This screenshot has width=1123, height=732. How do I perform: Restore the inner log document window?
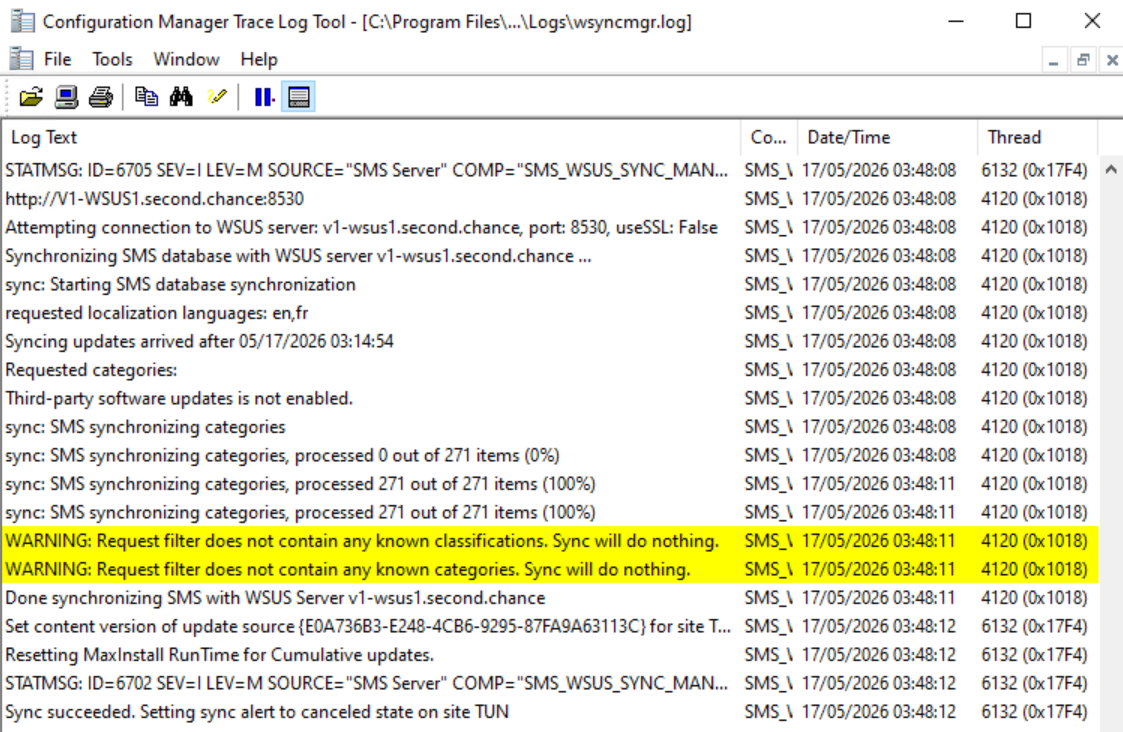(x=1083, y=60)
